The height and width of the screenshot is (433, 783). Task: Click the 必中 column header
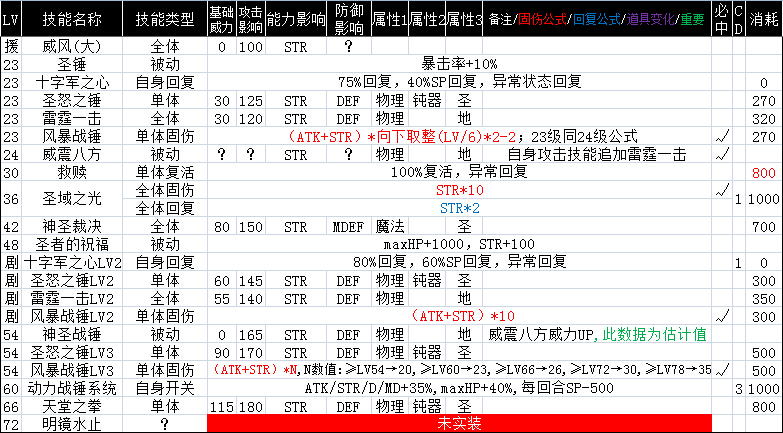(x=722, y=19)
